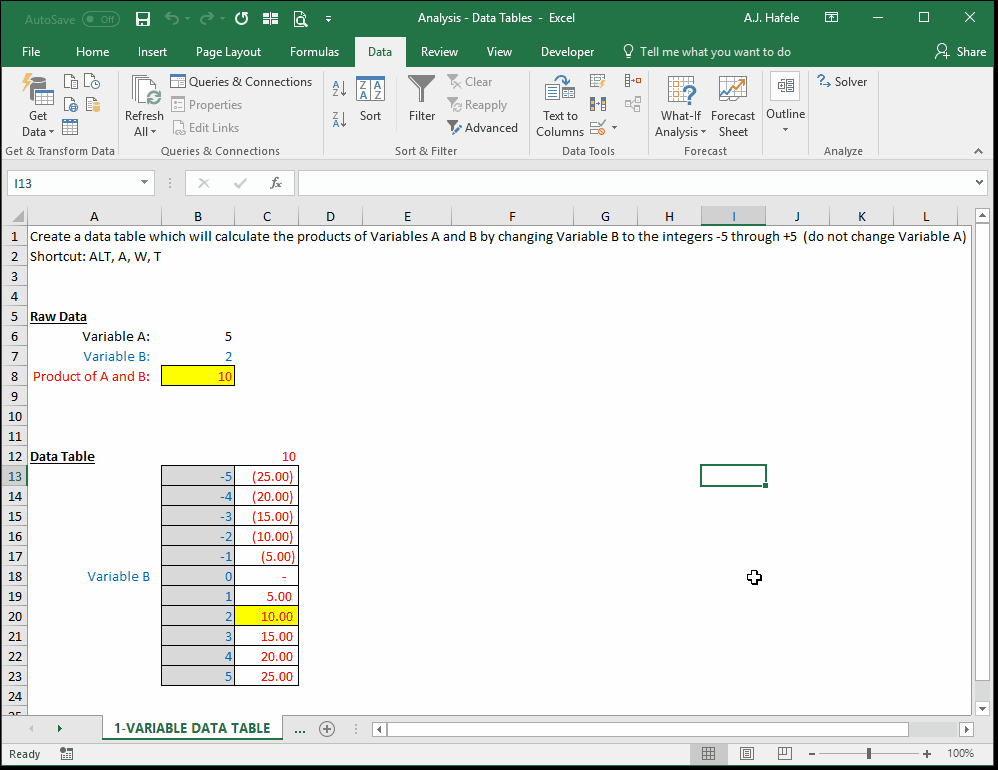This screenshot has height=770, width=998.
Task: Click the Relationships icon in Data Tools
Action: pyautogui.click(x=633, y=104)
